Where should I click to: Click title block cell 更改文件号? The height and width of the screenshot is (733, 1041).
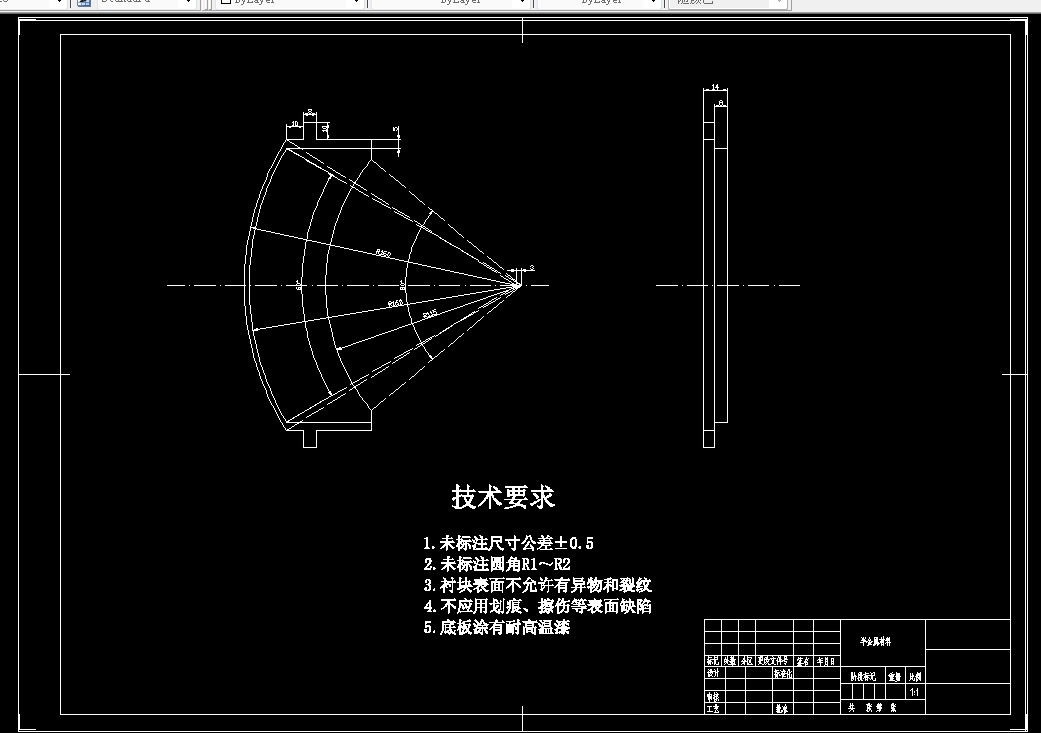773,661
